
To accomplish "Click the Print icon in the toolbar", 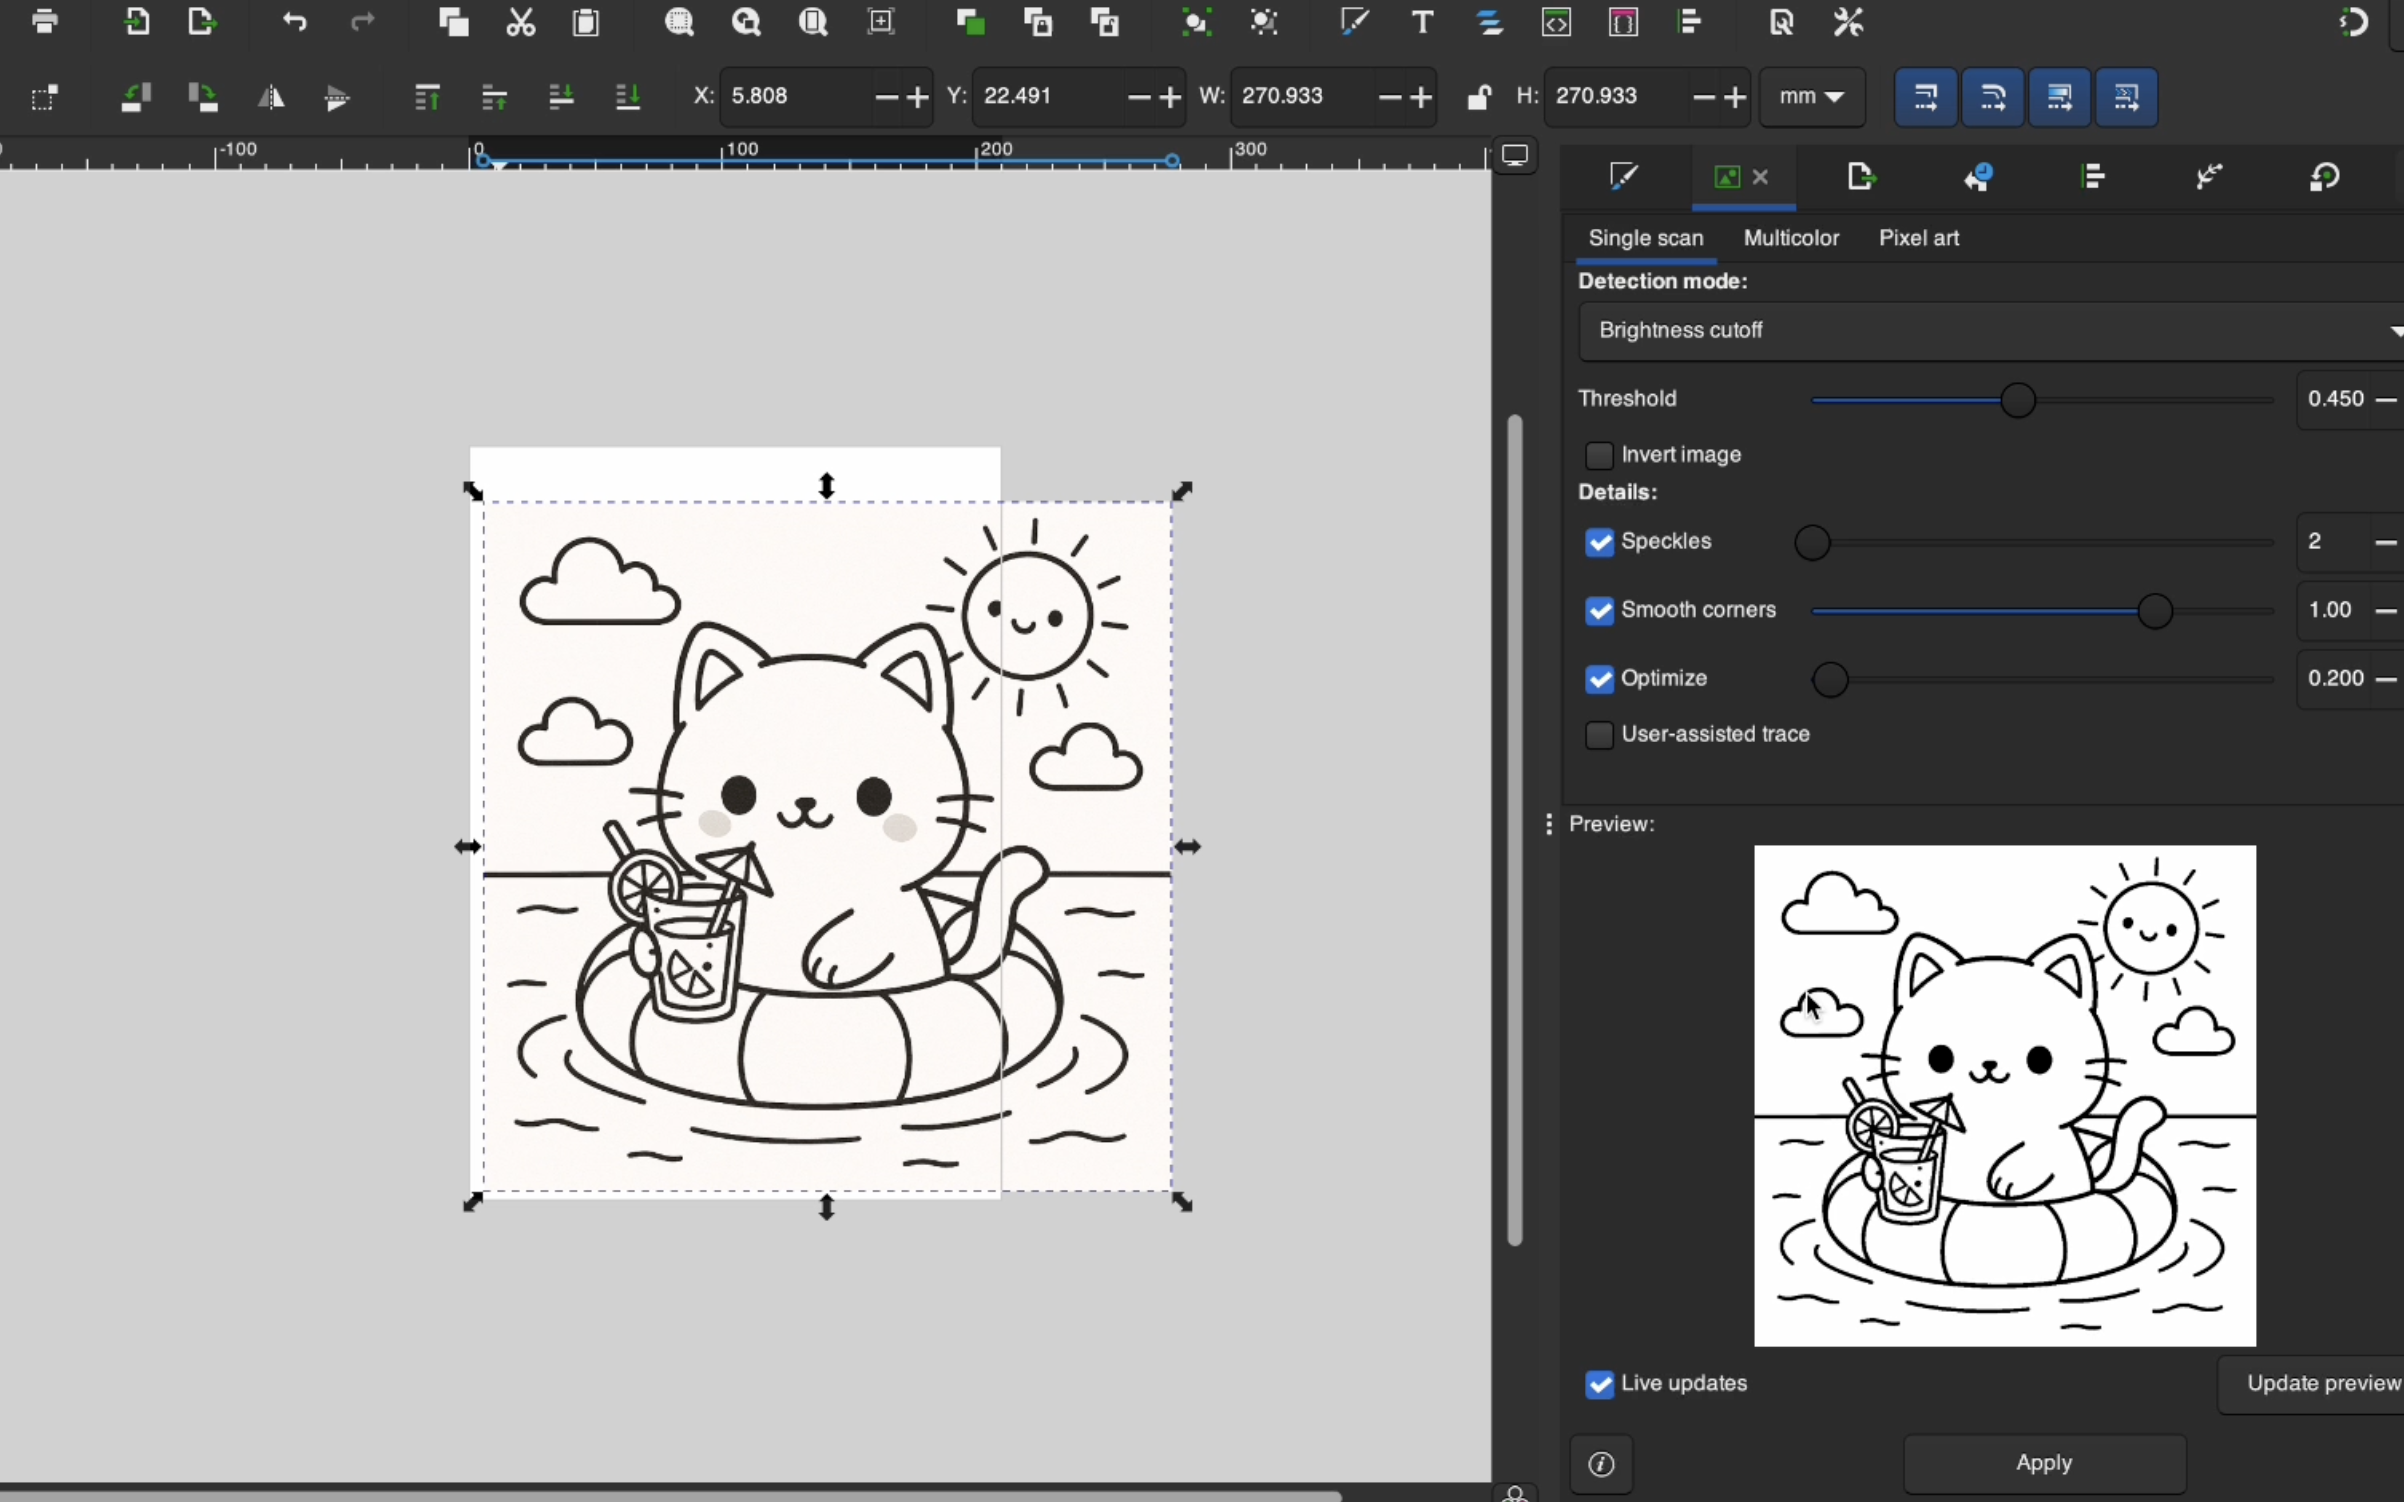I will (x=44, y=22).
